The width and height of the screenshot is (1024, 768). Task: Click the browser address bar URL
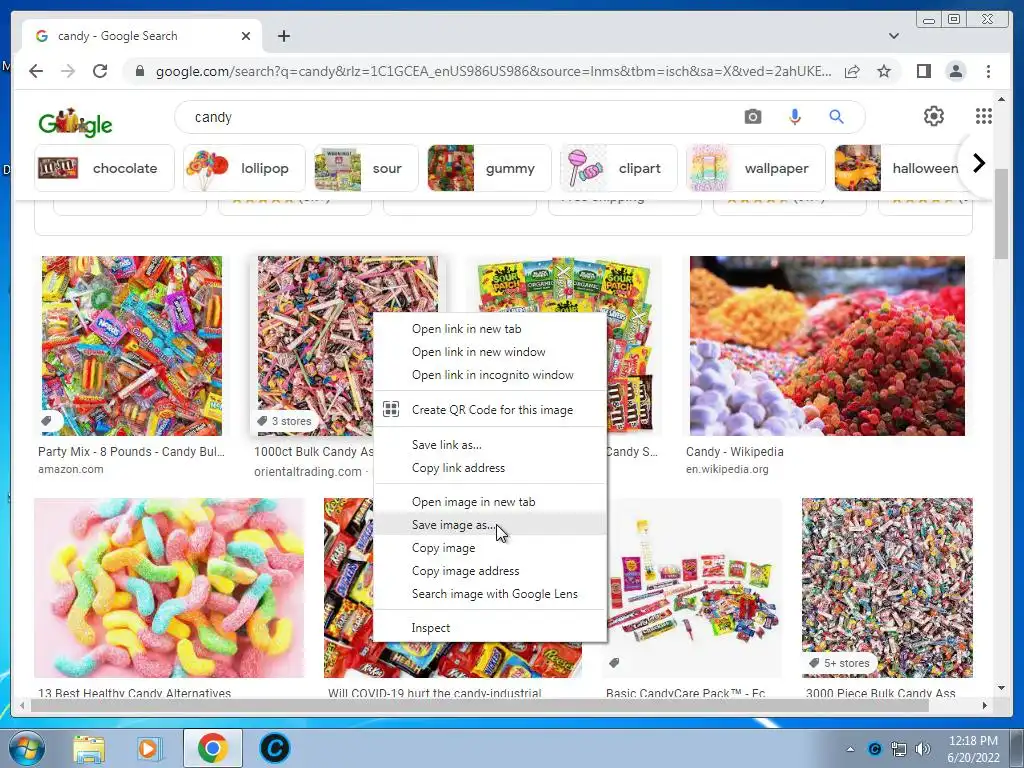493,71
